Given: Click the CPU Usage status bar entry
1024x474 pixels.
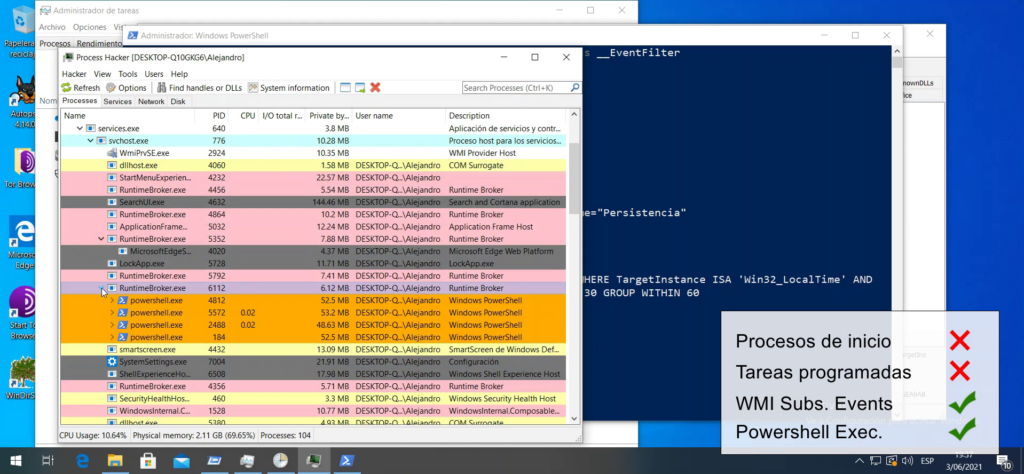Looking at the screenshot, I should coord(93,435).
